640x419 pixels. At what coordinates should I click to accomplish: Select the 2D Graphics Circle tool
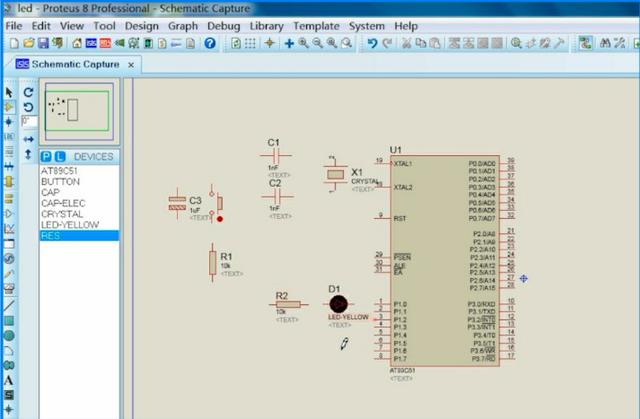coord(9,336)
